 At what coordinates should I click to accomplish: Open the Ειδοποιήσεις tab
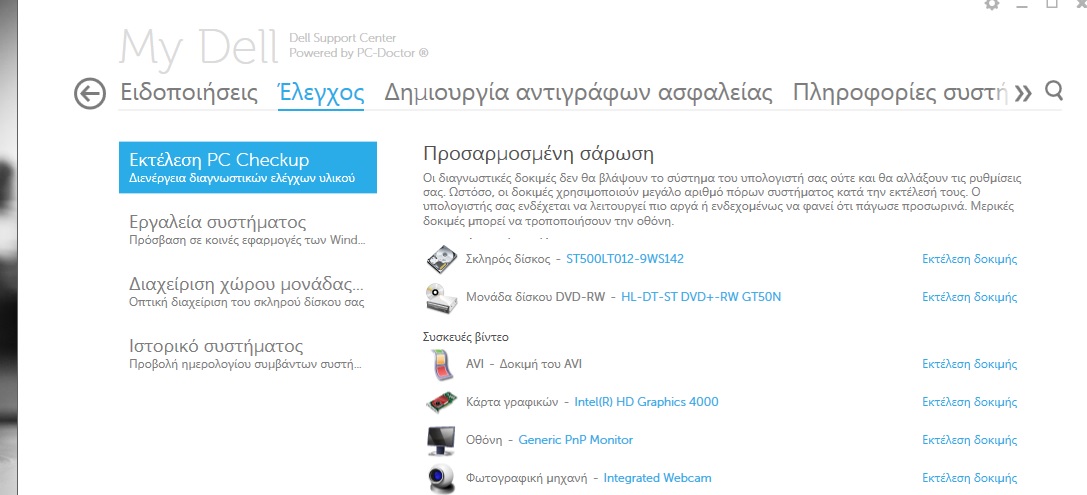coord(189,92)
